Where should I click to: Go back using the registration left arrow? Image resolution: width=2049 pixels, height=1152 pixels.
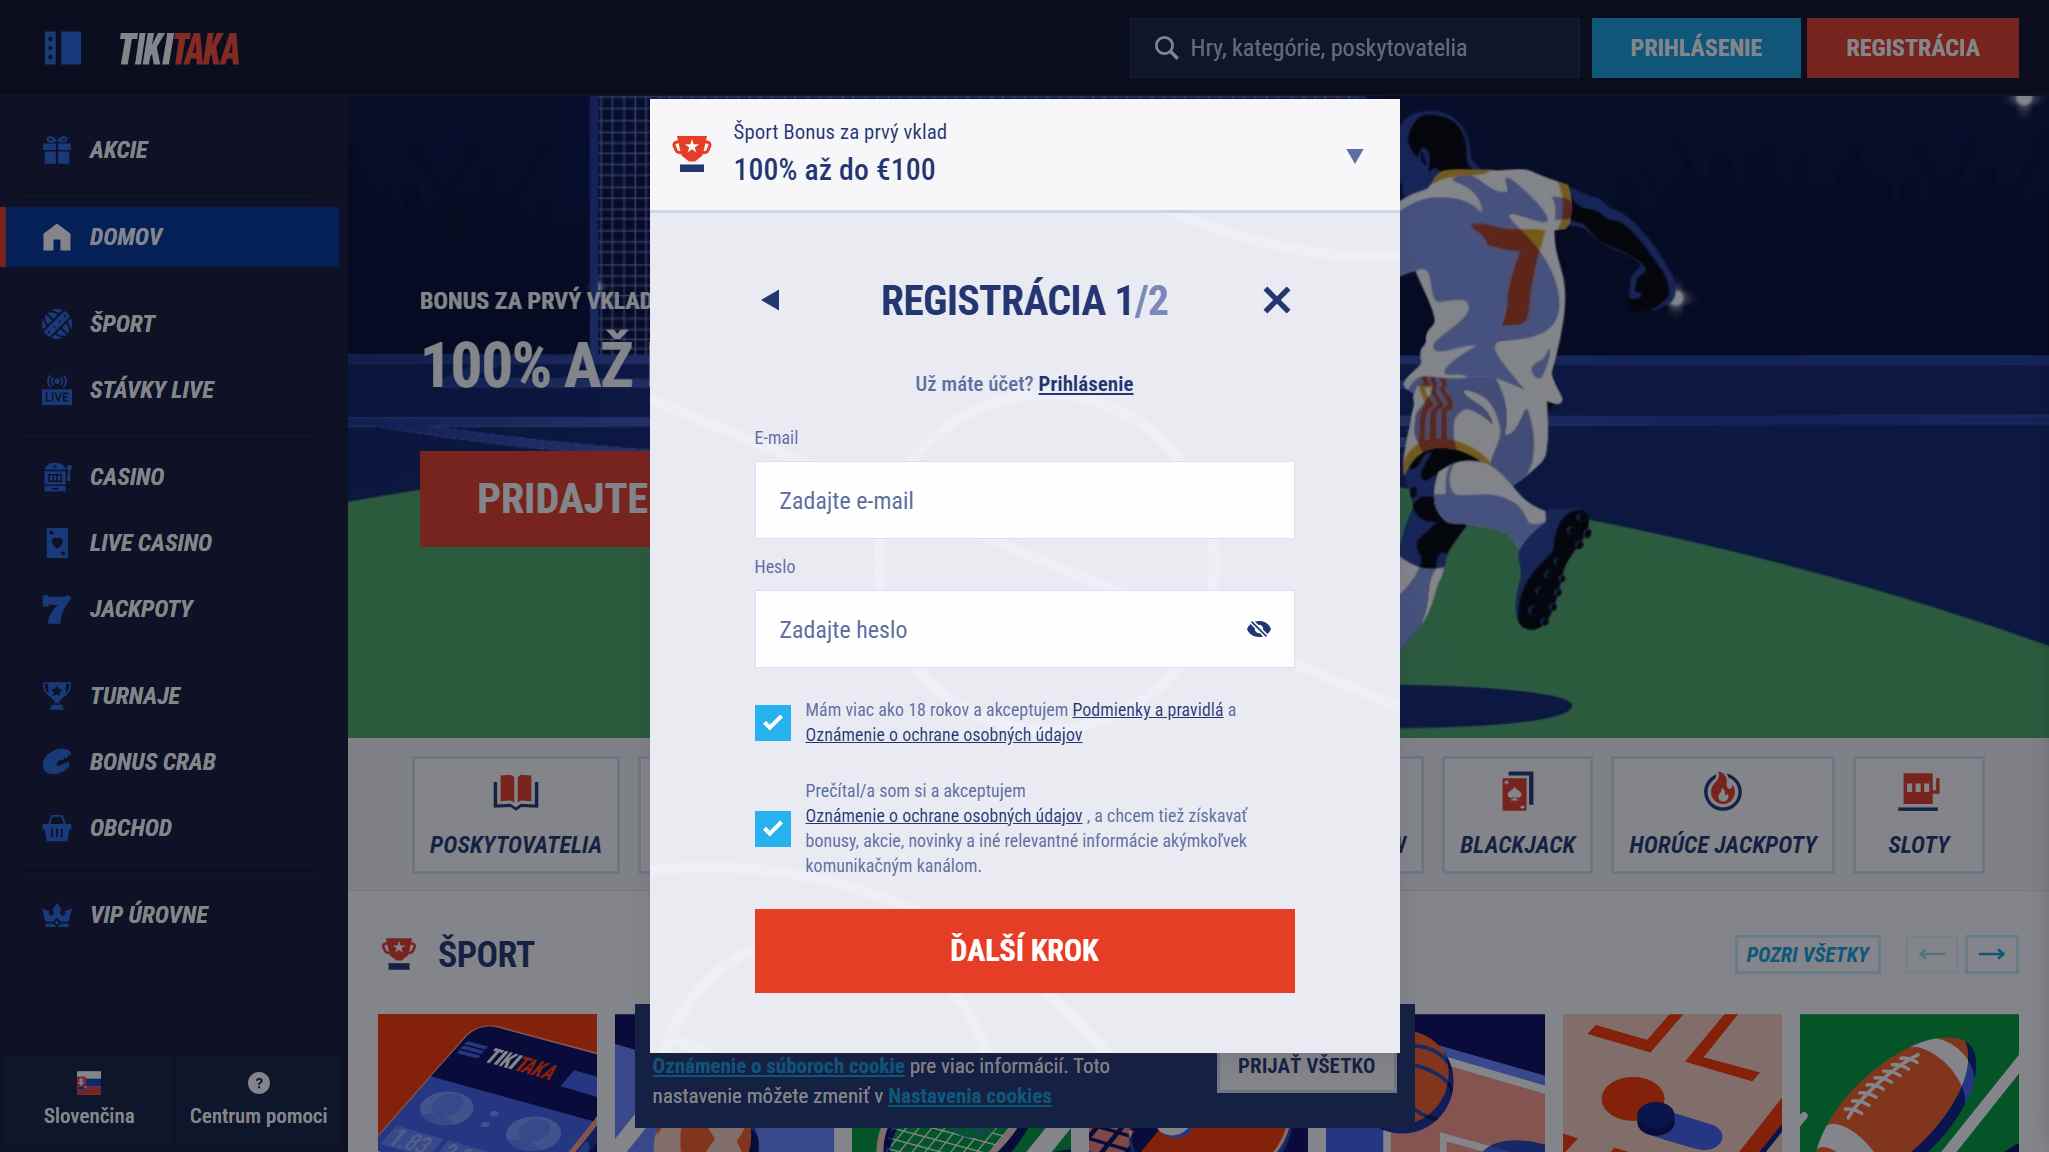click(x=770, y=300)
